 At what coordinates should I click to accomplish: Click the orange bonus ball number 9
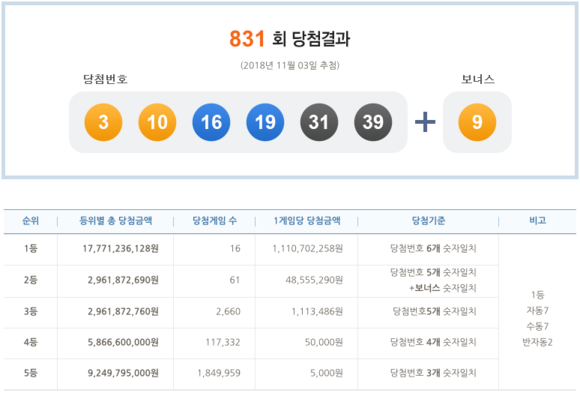click(x=477, y=122)
